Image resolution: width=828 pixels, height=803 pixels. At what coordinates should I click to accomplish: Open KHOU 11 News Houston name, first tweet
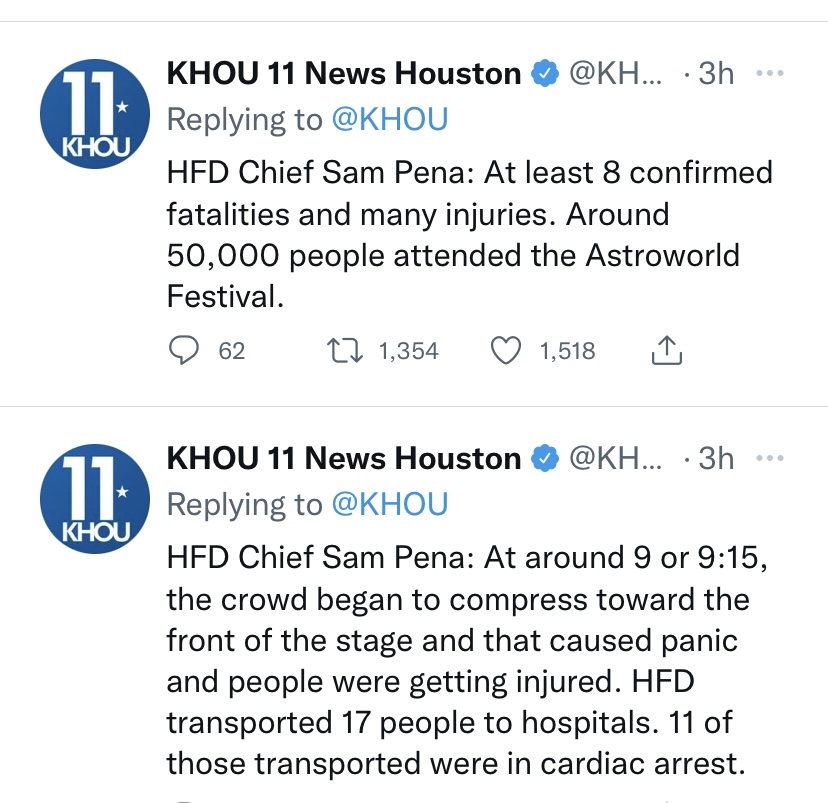344,73
